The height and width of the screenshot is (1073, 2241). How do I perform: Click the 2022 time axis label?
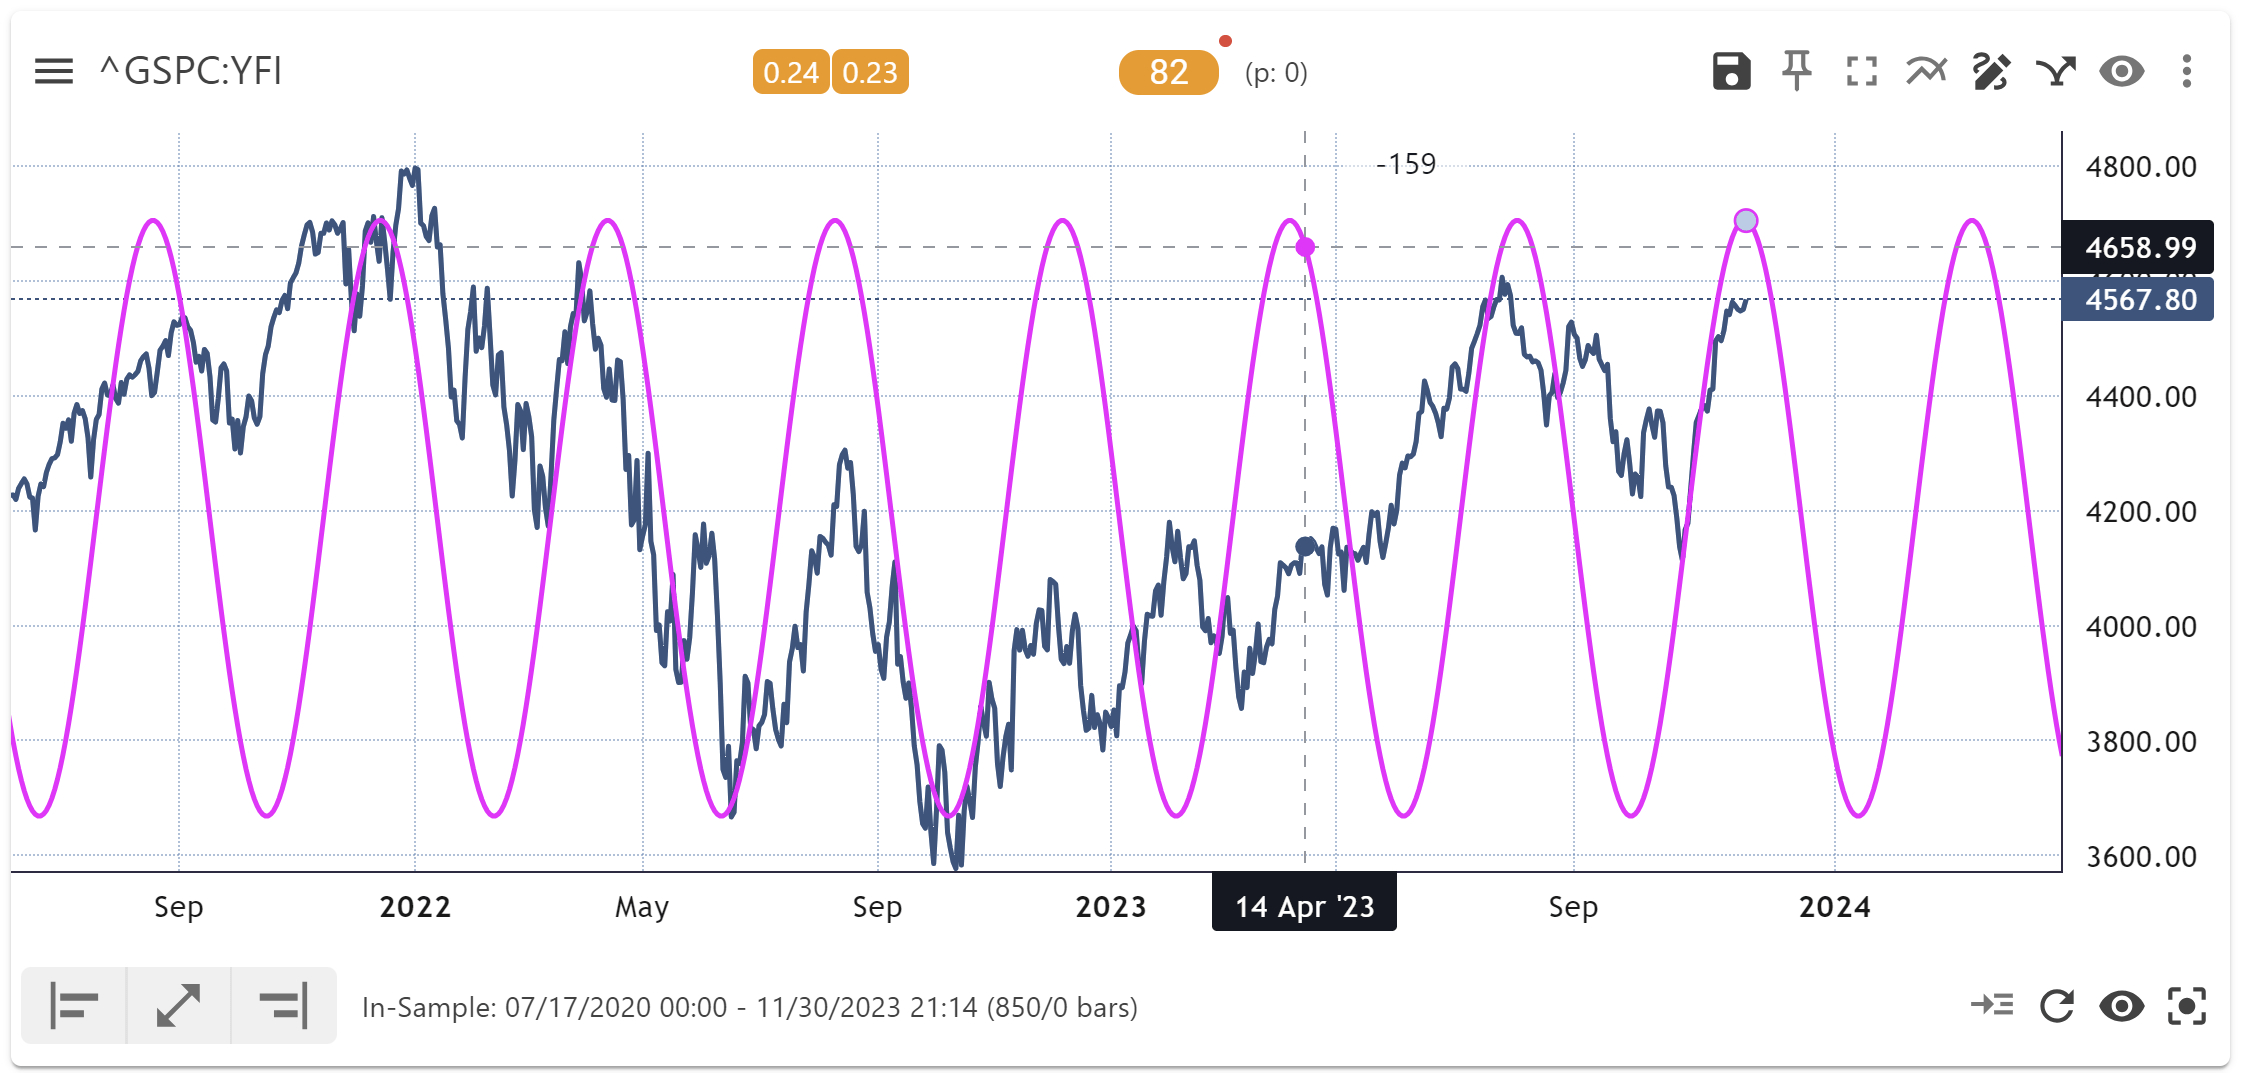[x=415, y=906]
